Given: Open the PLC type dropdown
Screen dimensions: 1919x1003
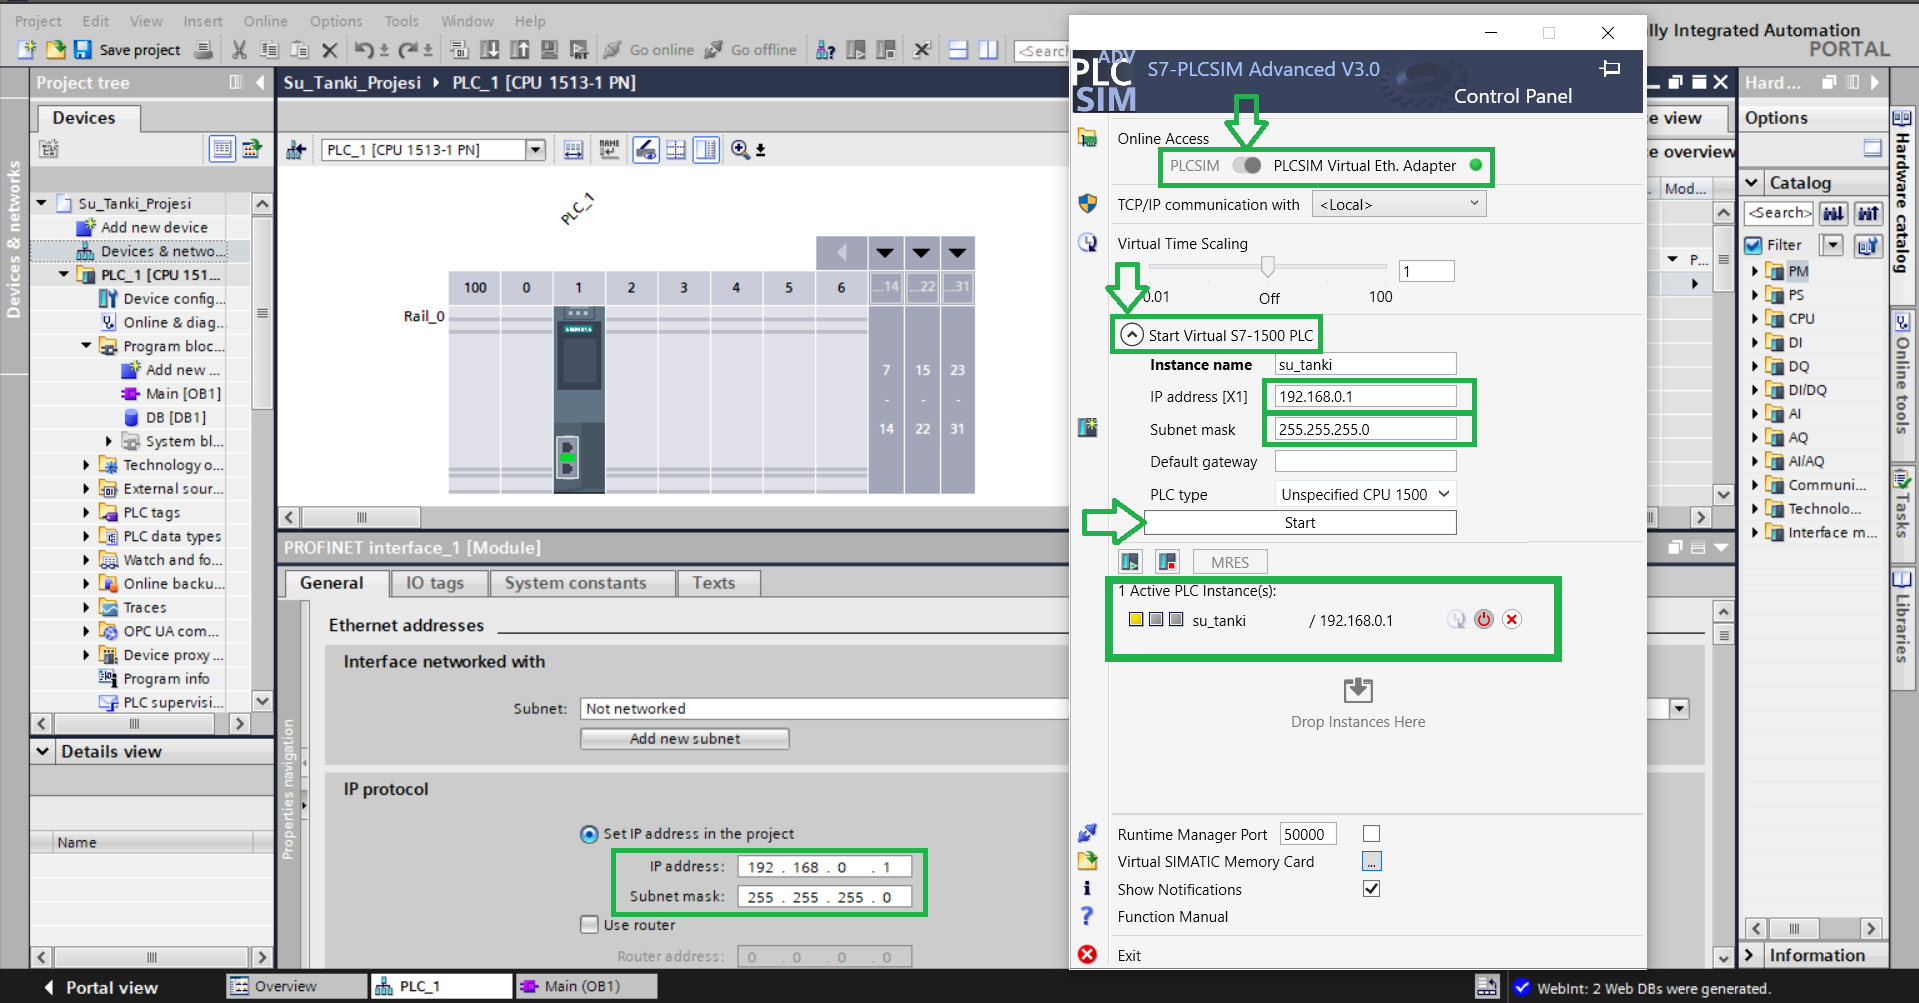Looking at the screenshot, I should pyautogui.click(x=1365, y=494).
